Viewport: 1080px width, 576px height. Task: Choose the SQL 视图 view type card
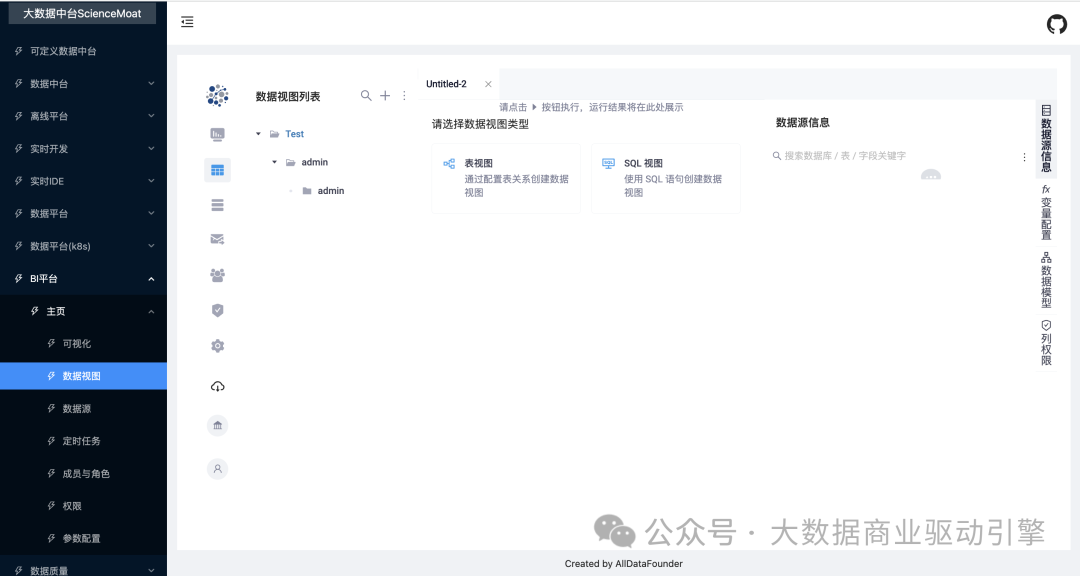[665, 178]
